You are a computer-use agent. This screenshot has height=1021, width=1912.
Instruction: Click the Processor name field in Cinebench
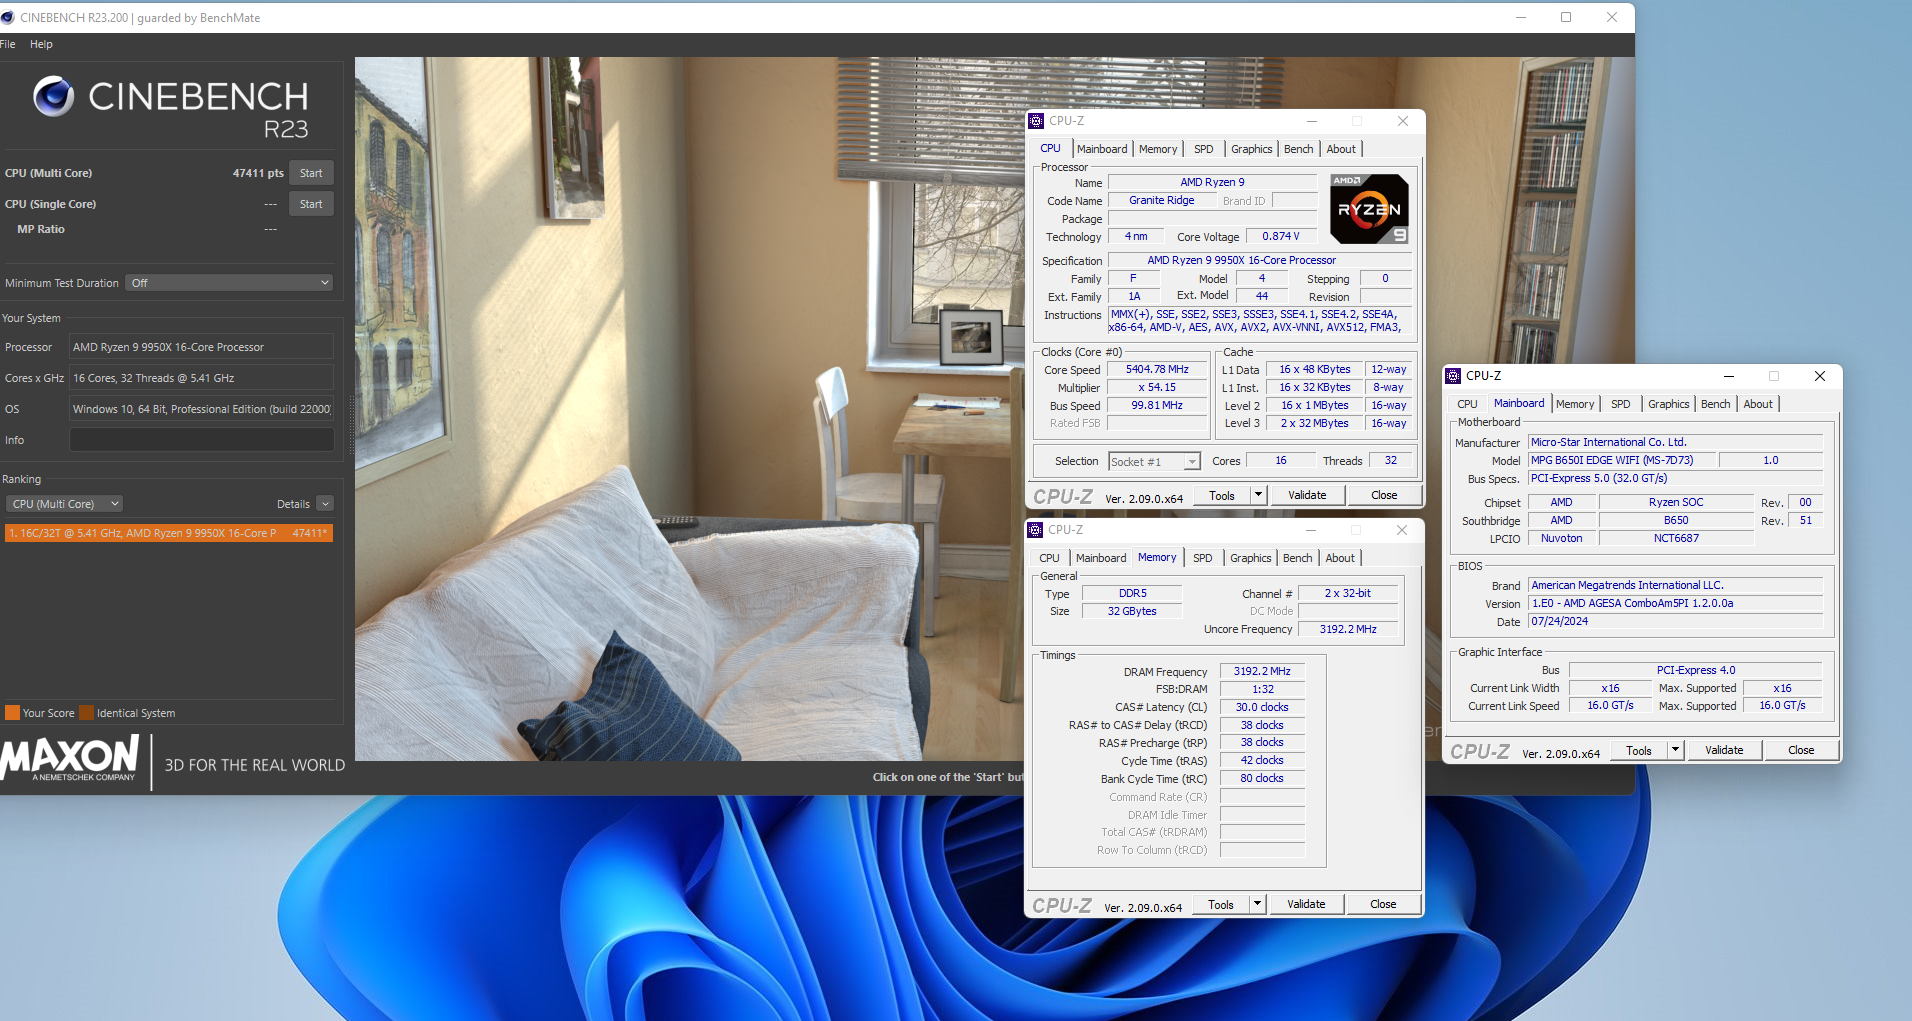point(201,347)
